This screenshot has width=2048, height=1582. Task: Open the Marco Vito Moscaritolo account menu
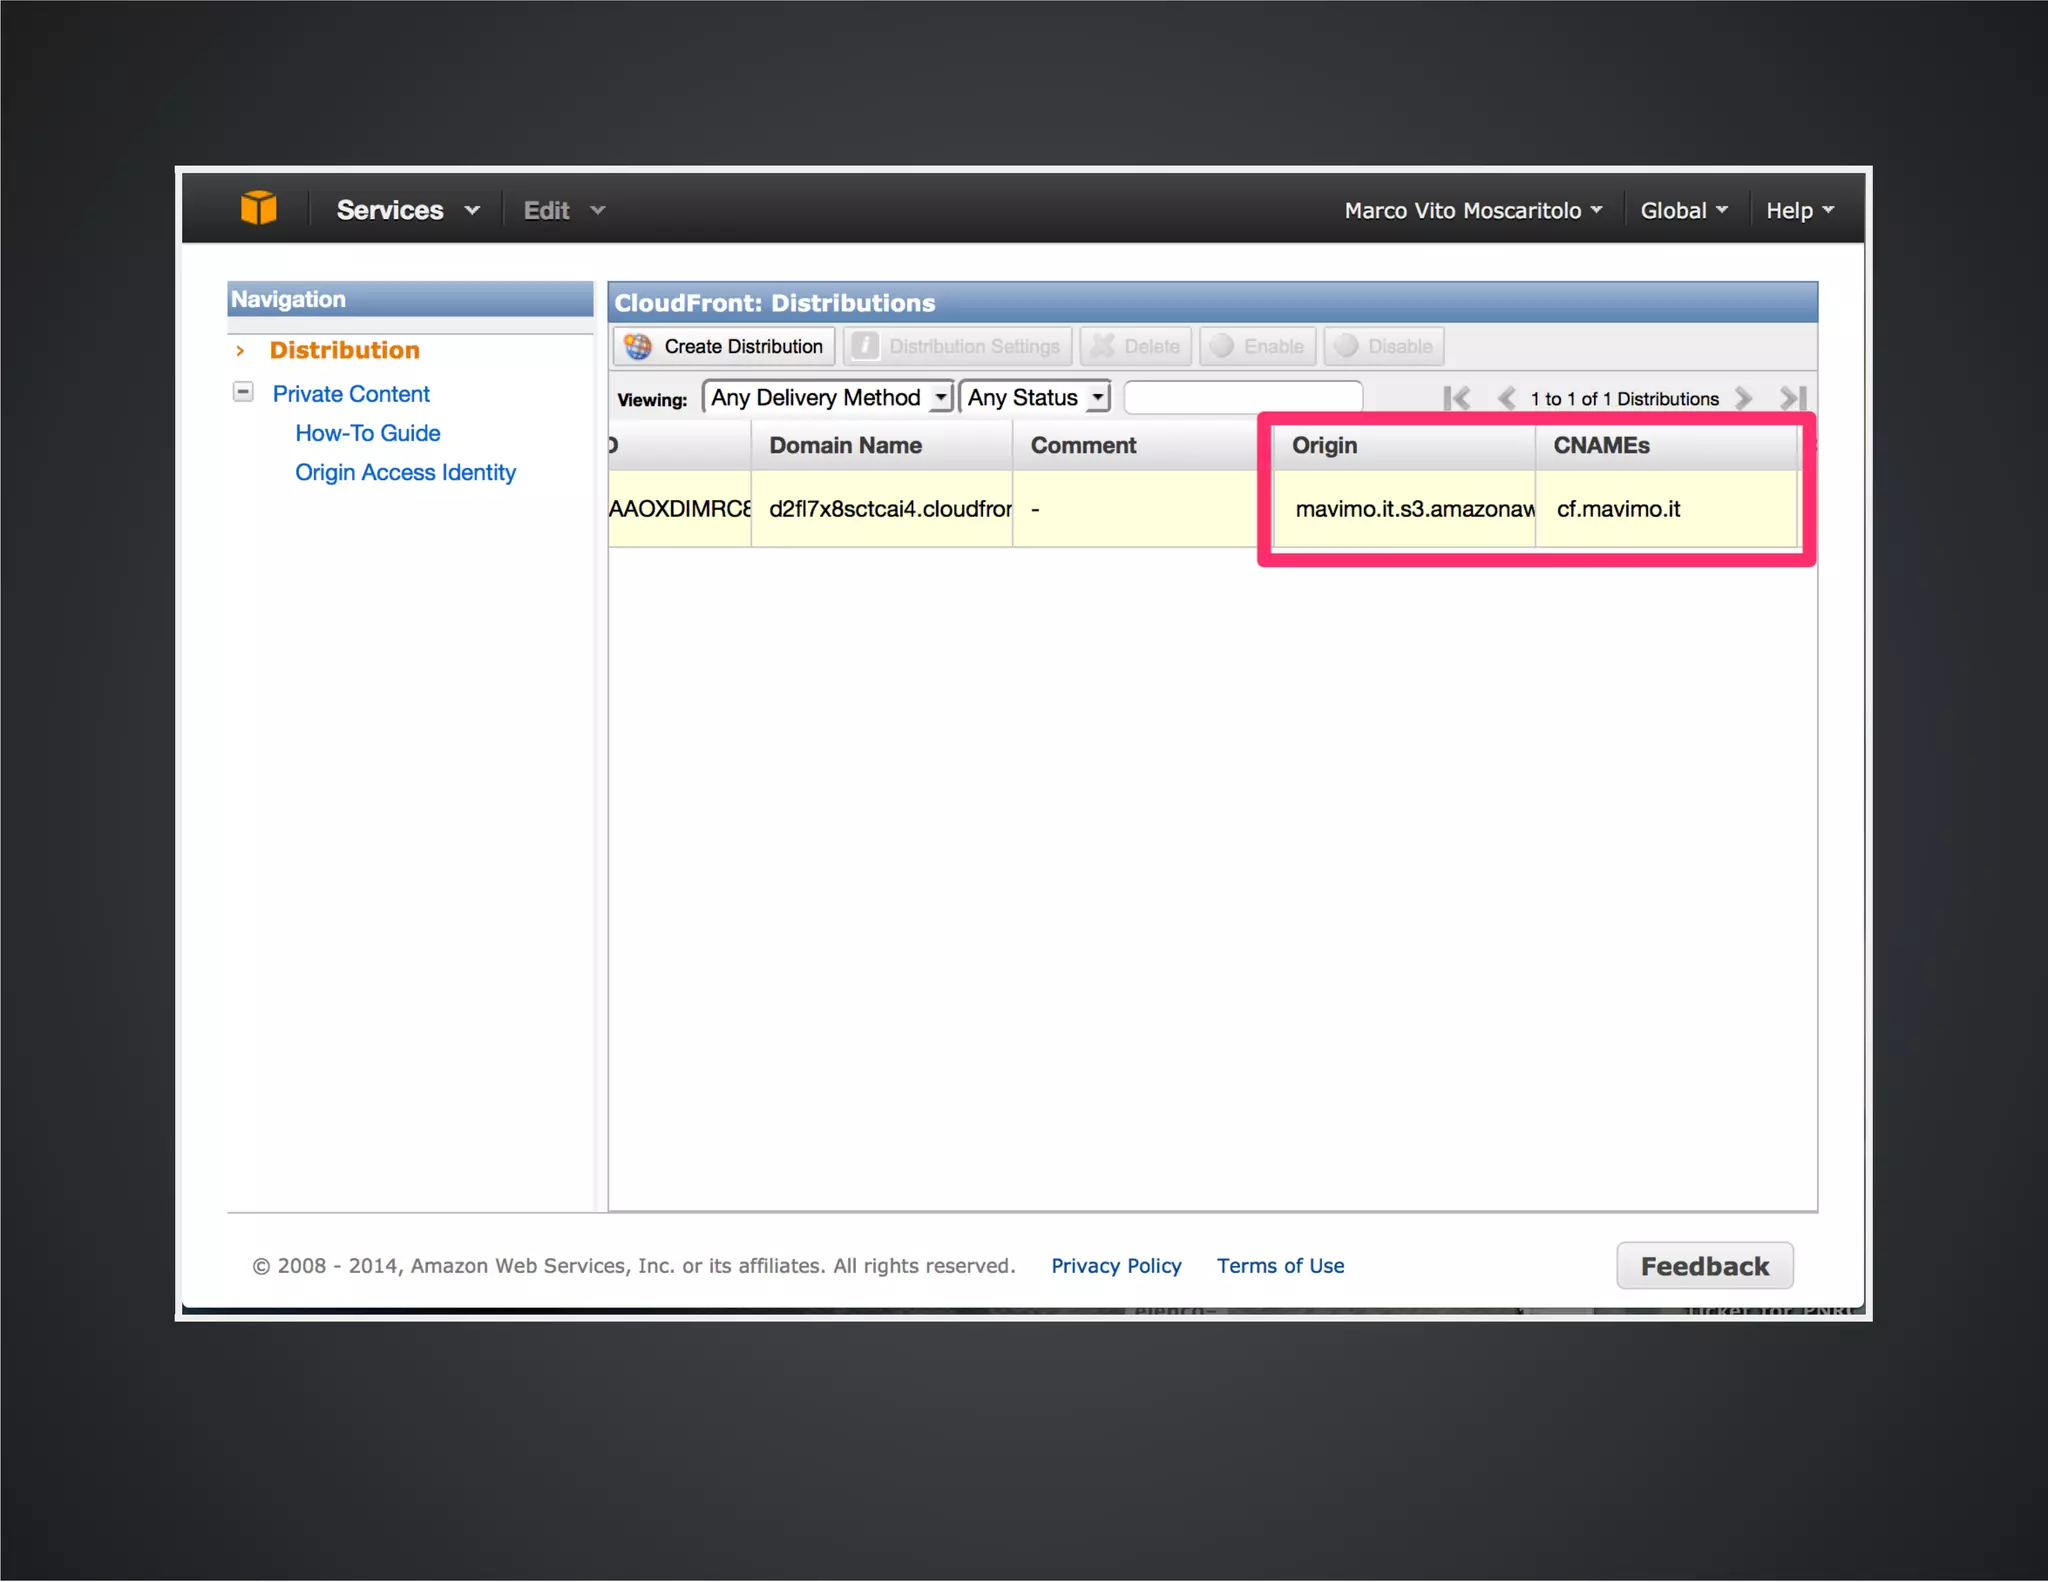point(1472,210)
